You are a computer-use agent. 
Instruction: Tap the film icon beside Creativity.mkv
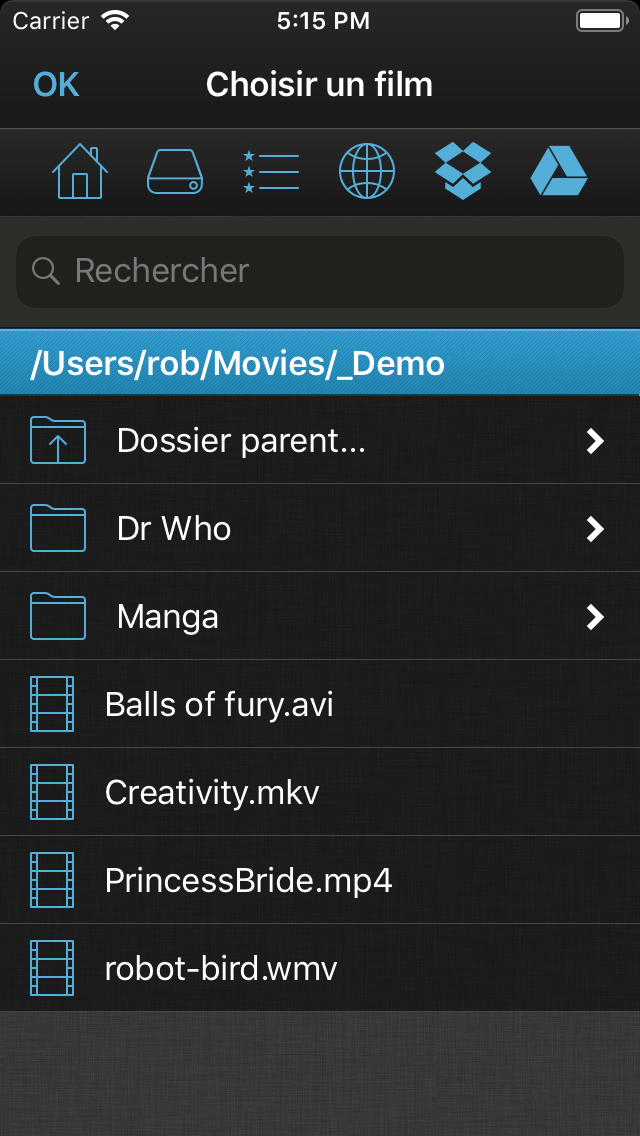coord(52,792)
